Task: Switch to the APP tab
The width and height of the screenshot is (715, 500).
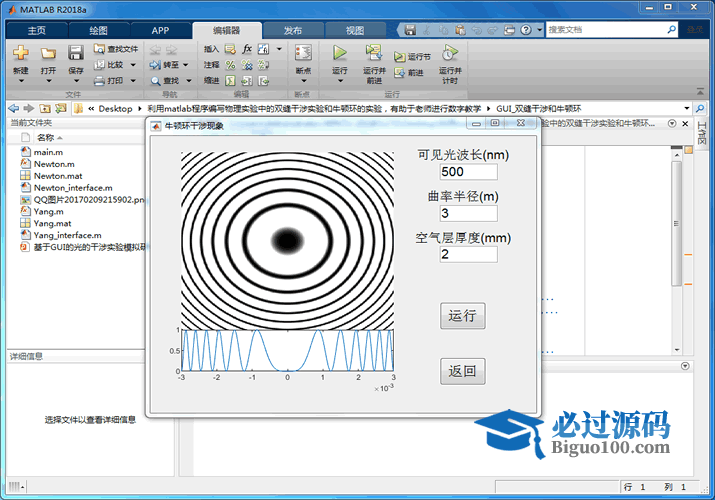Action: [161, 31]
